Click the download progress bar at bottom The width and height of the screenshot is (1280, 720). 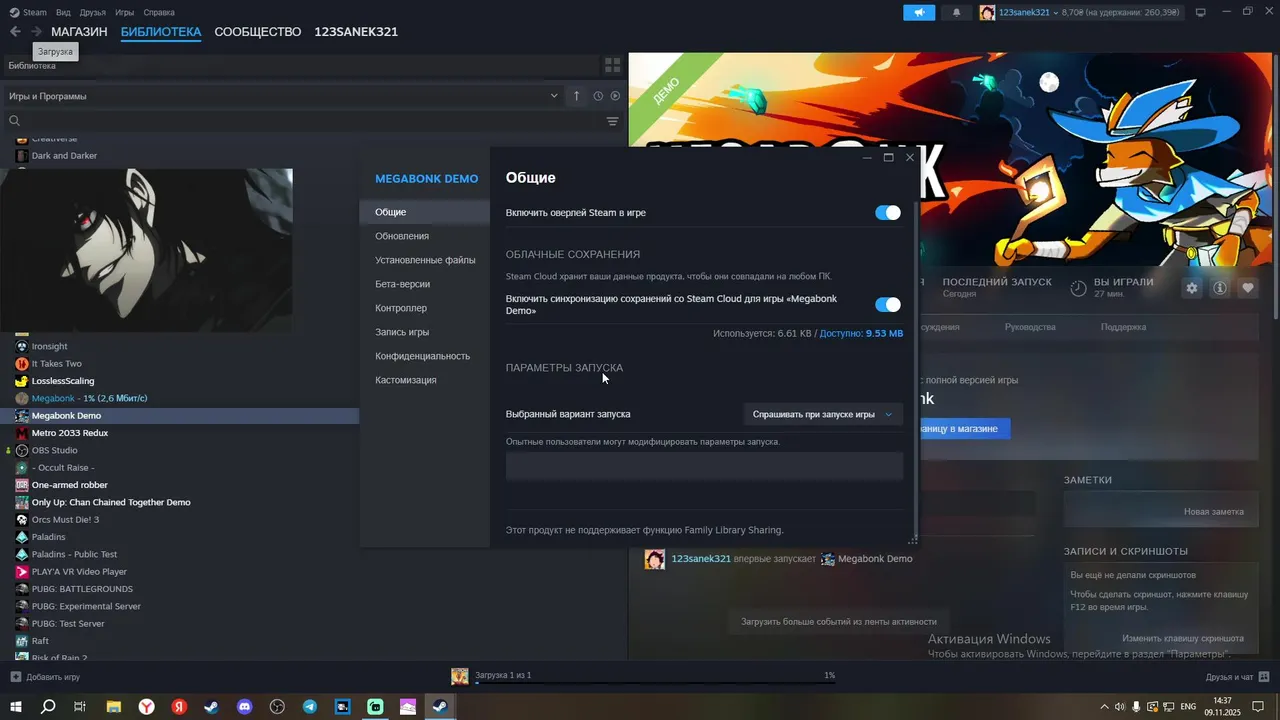click(655, 682)
